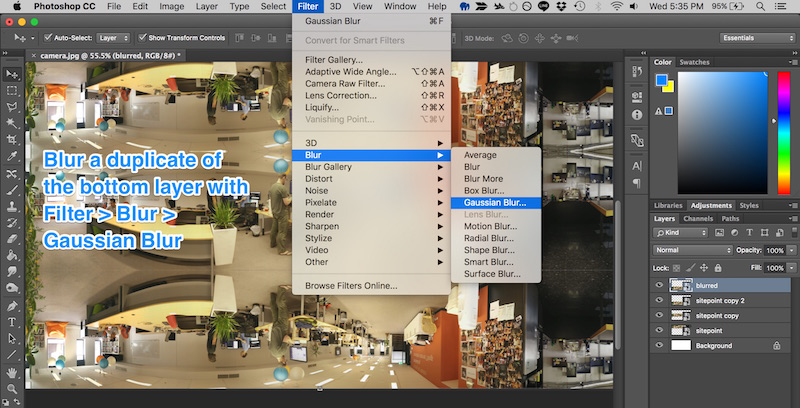Toggle Show Transform Controls checkbox
Viewport: 800px width, 408px height.
[141, 38]
